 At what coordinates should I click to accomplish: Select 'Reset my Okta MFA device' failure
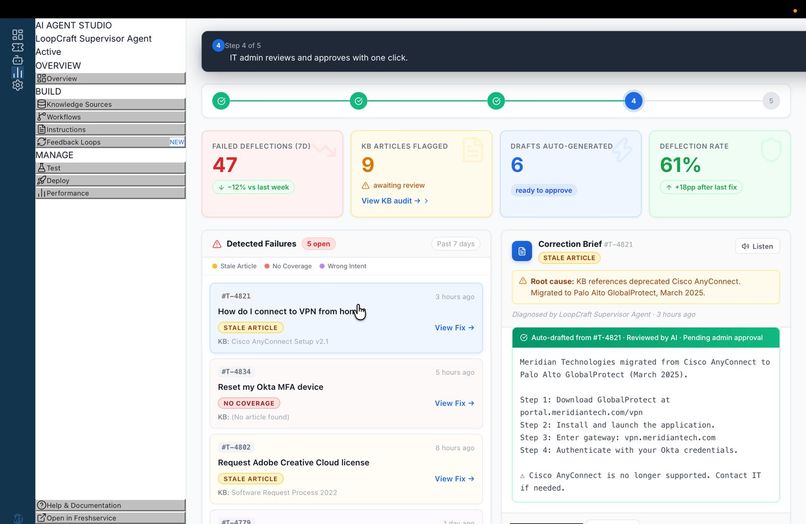tap(346, 393)
